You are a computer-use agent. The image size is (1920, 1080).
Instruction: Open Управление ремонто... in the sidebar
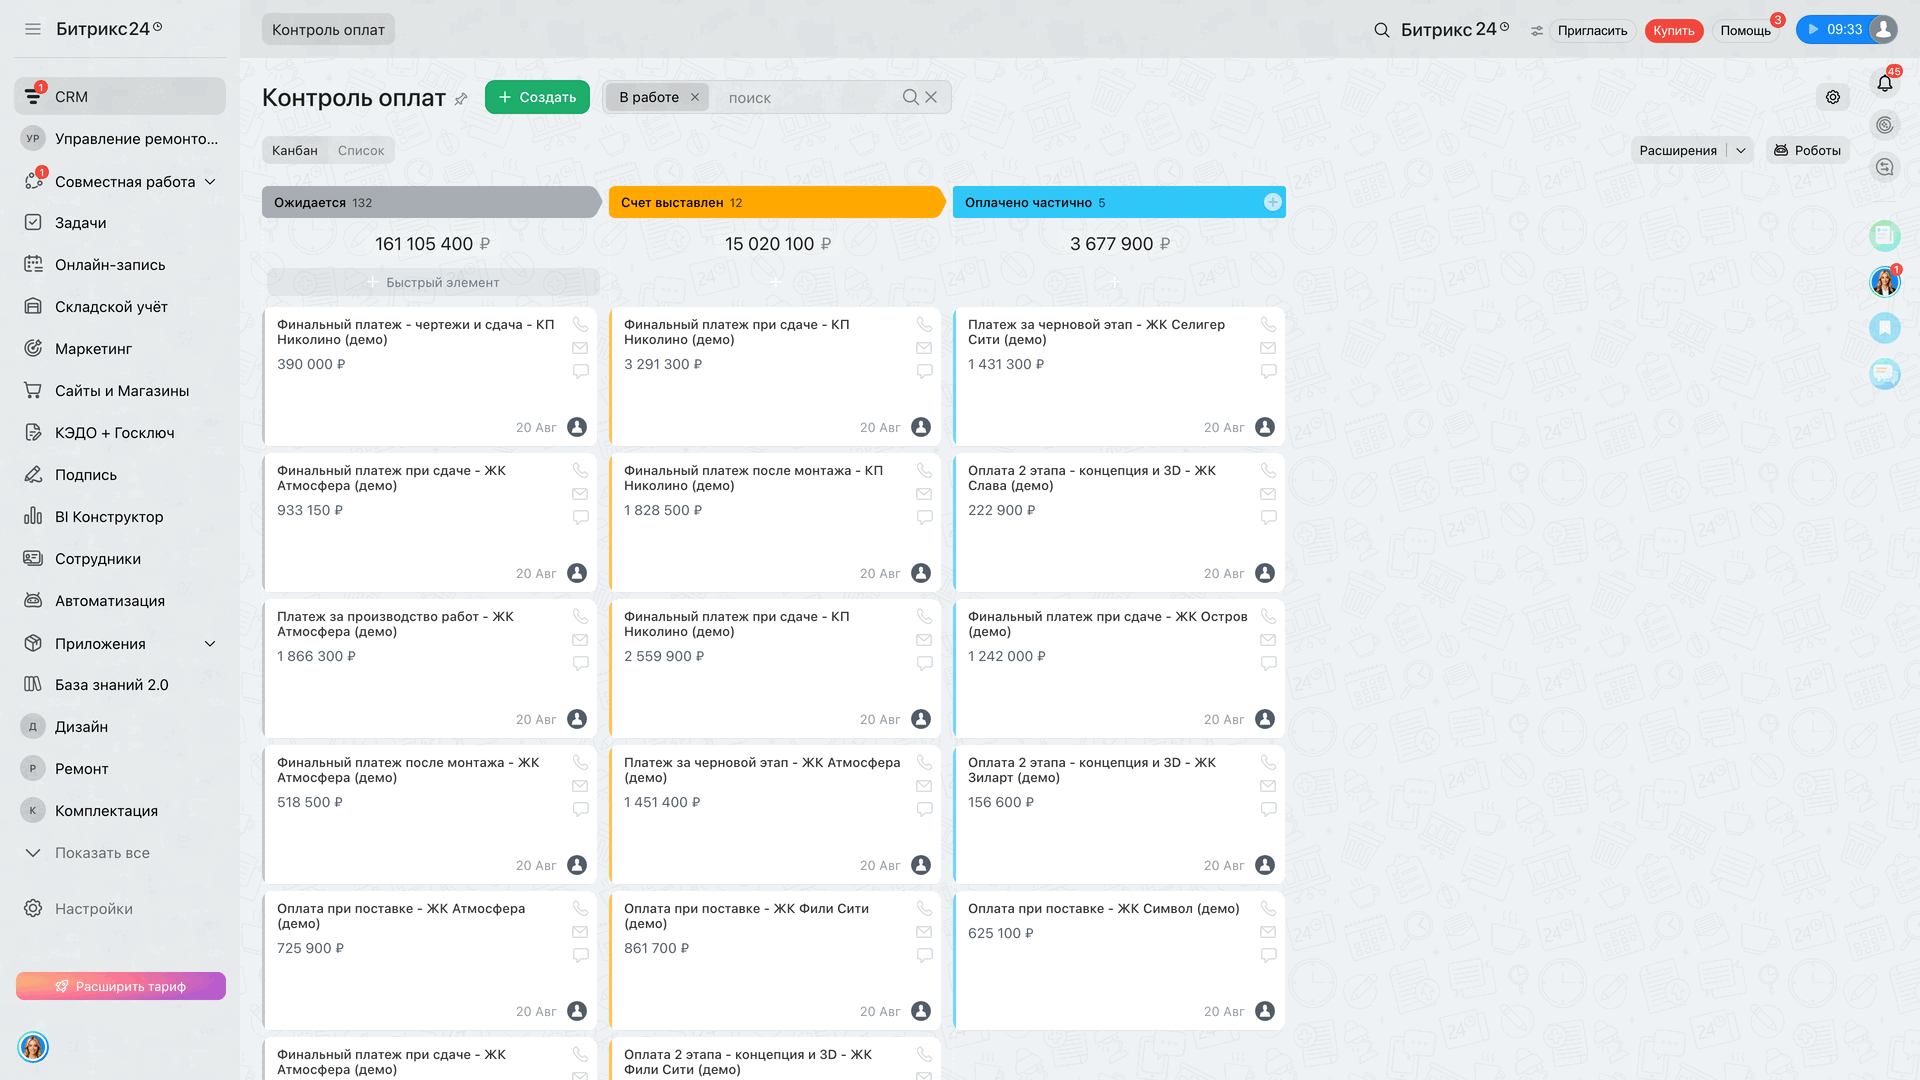tap(120, 139)
